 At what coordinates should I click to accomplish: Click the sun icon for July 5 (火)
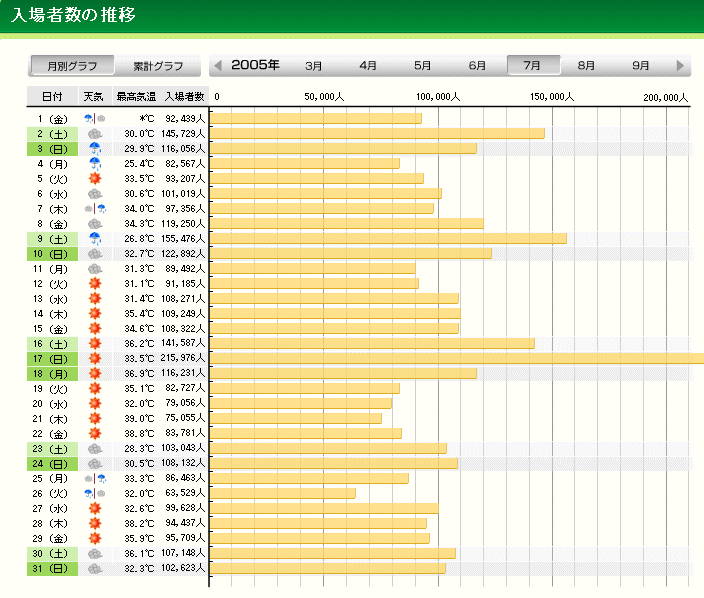click(x=95, y=178)
